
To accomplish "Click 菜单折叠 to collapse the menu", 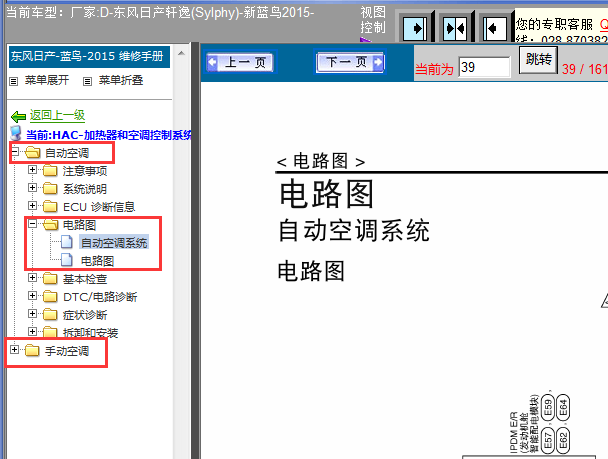I will (x=121, y=80).
